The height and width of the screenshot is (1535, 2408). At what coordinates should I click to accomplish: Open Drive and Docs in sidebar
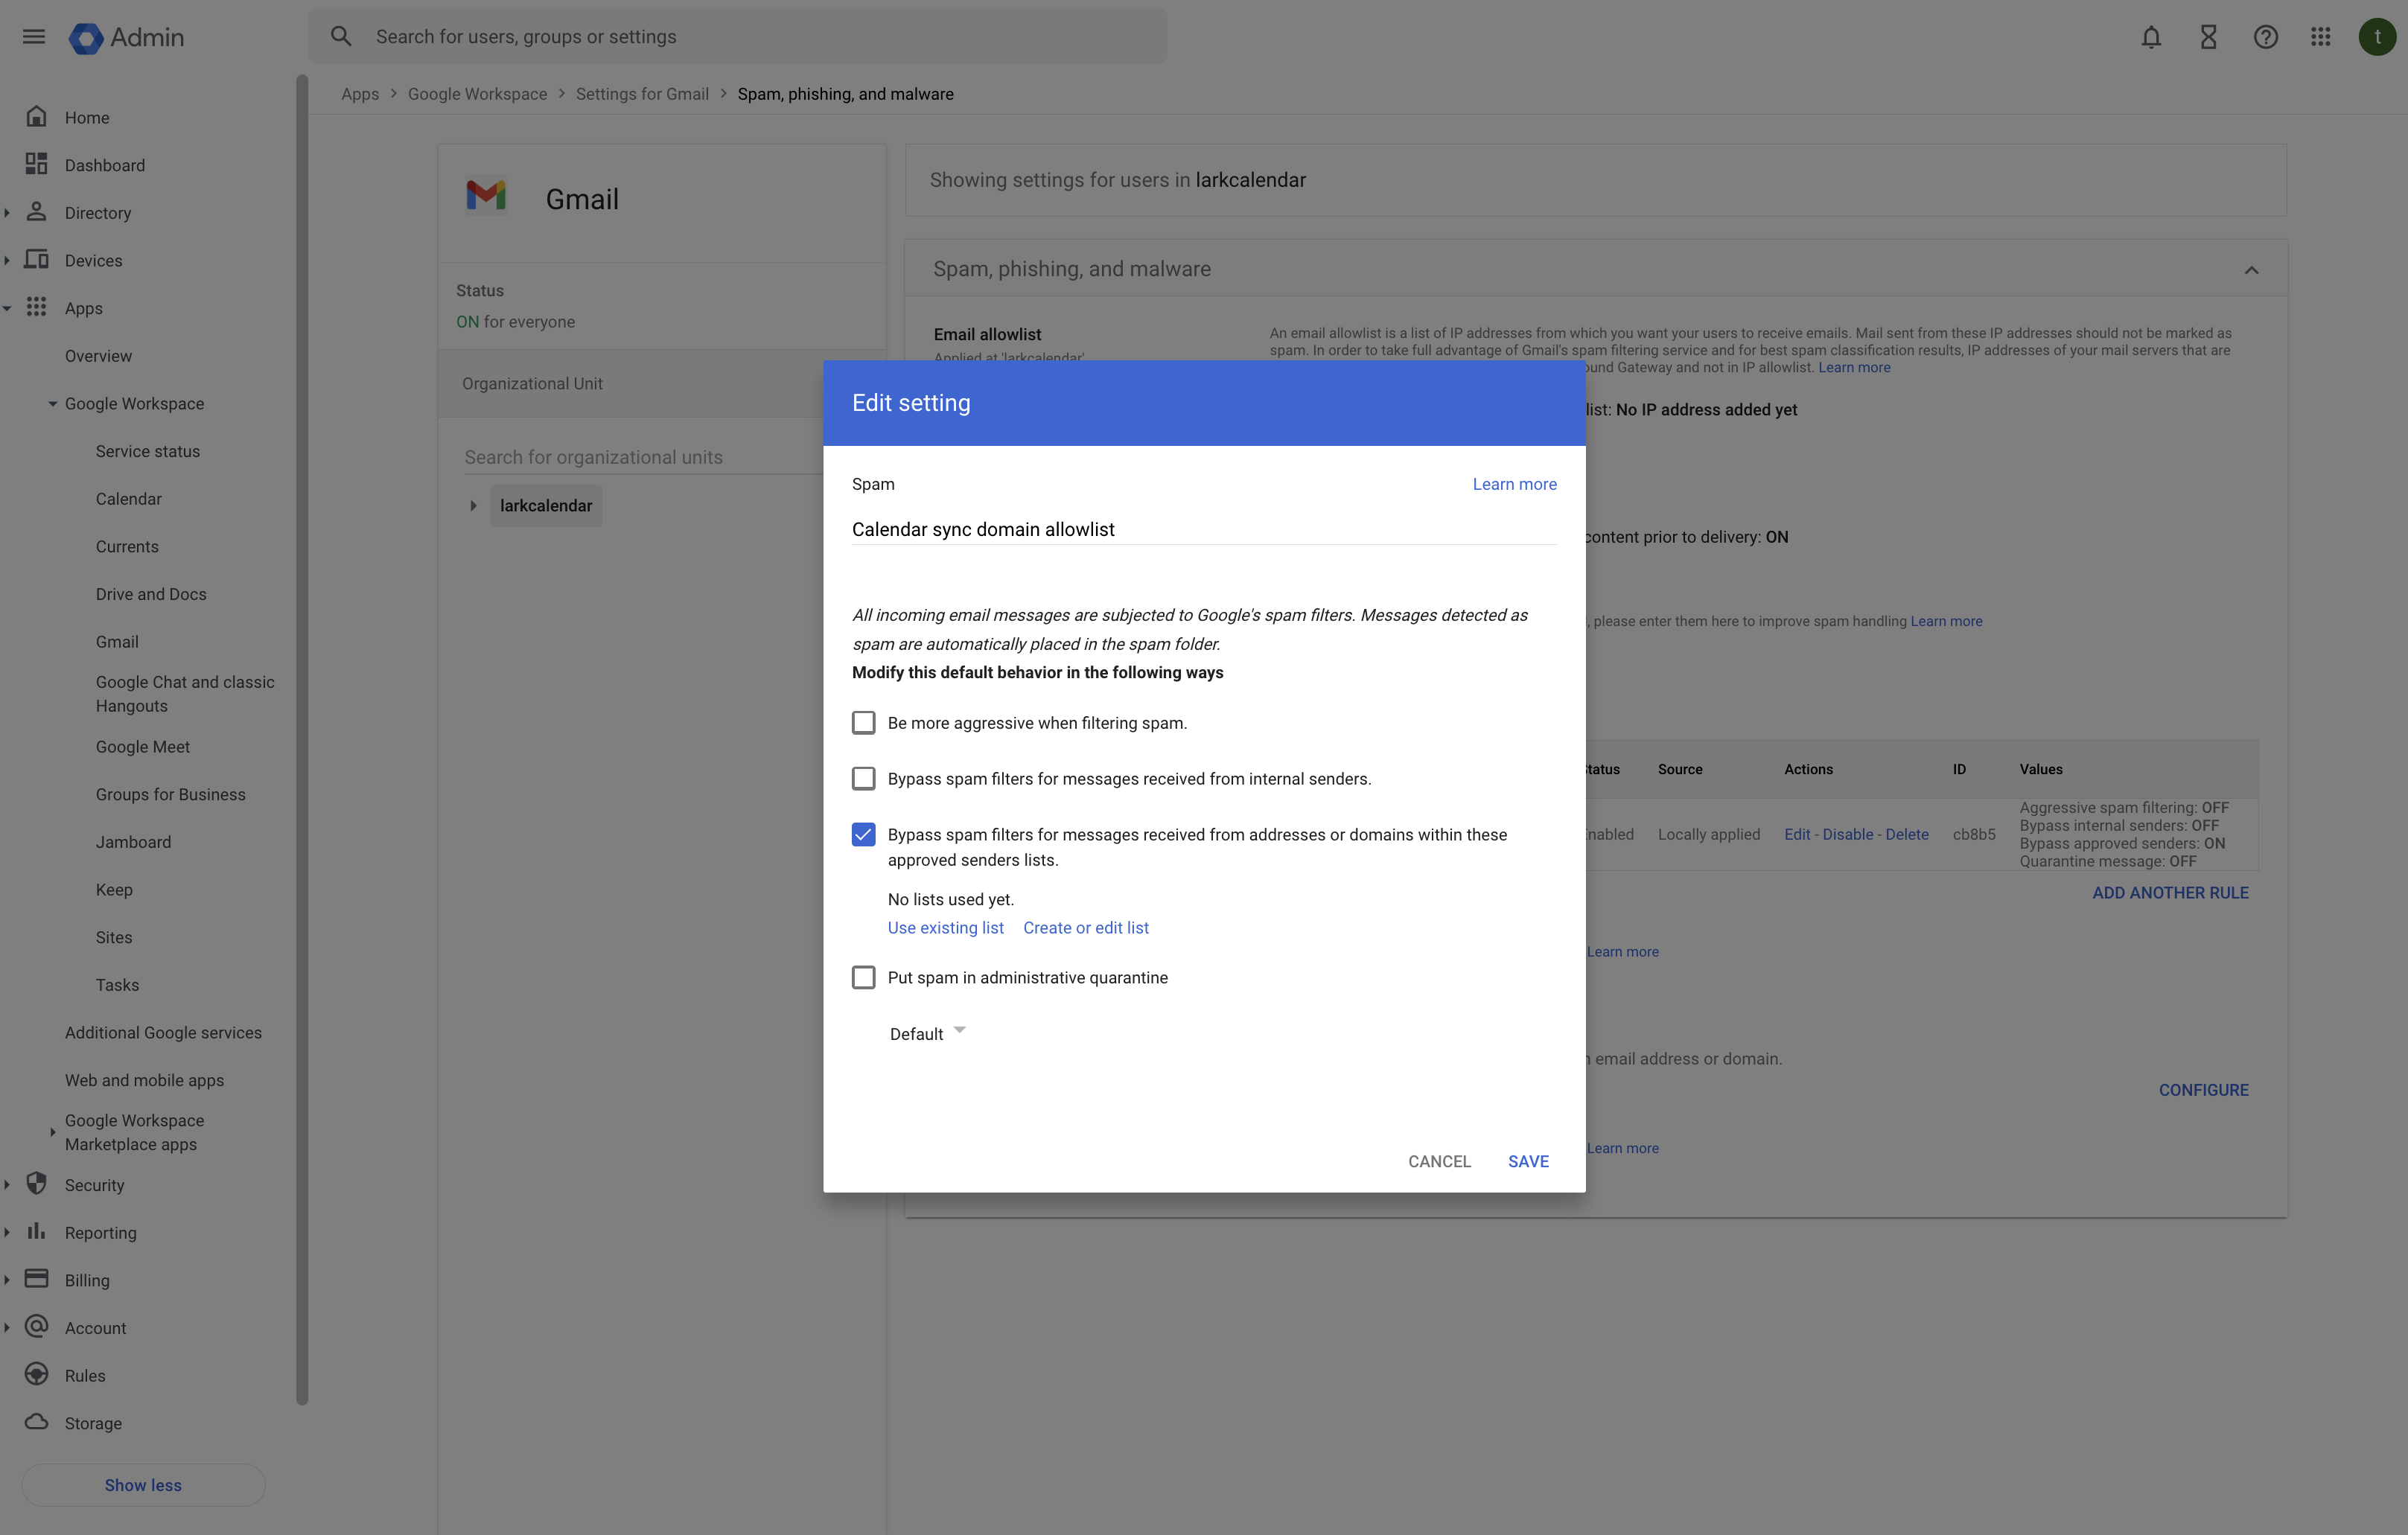(x=151, y=594)
